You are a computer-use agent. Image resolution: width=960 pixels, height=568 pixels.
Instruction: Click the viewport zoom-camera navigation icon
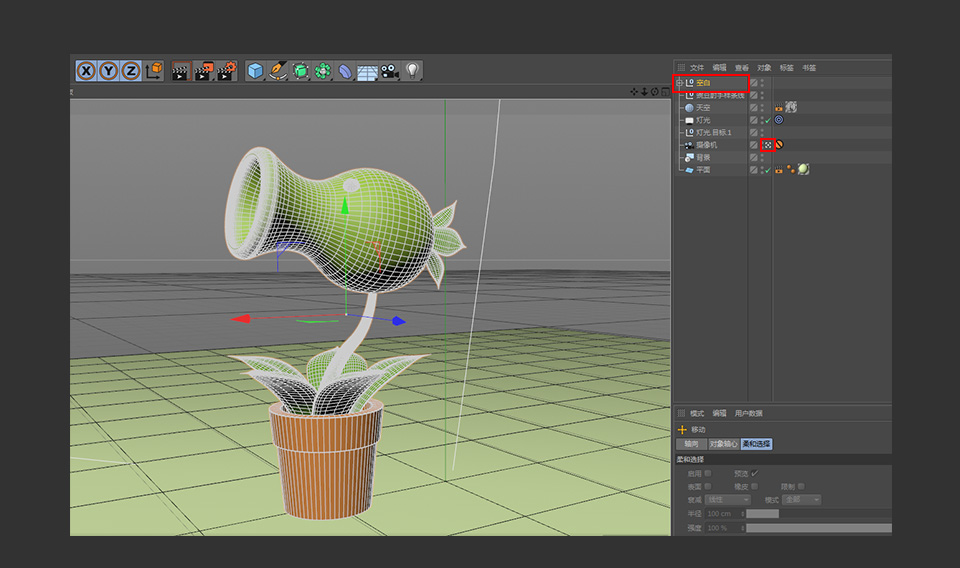point(644,92)
